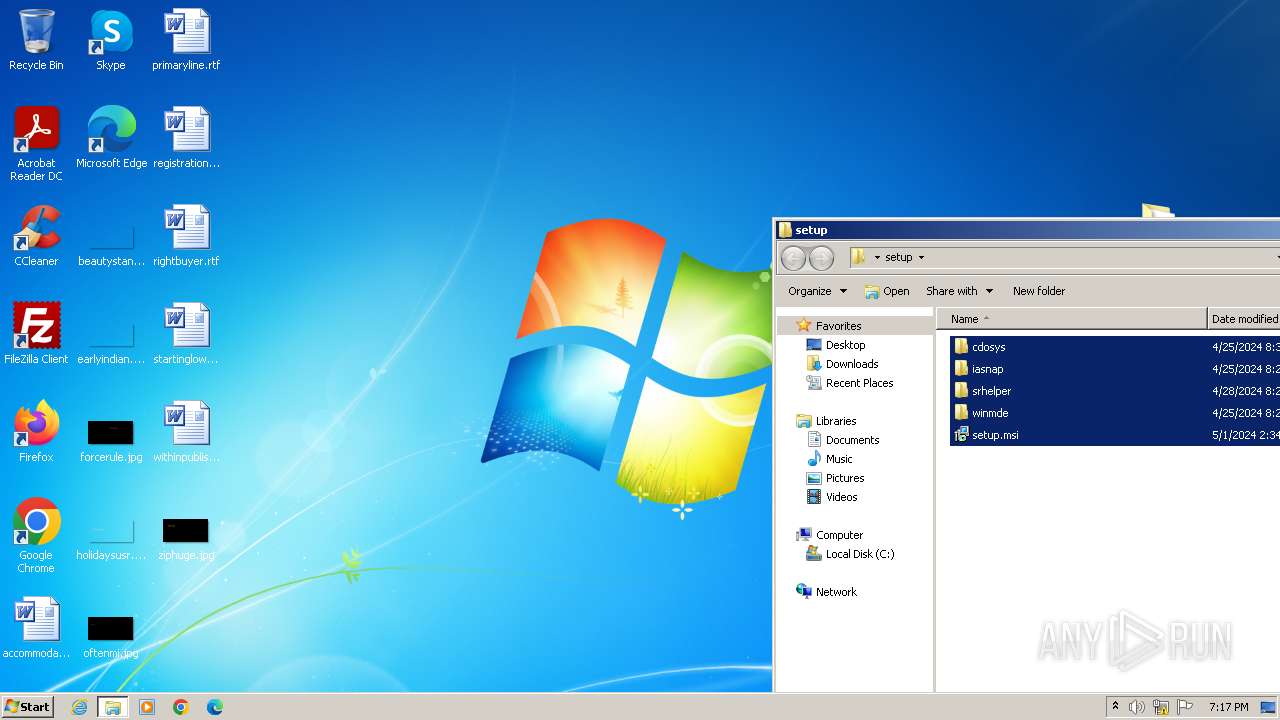Screen dimensions: 1280x720
Task: Expand the breadcrumb arrow after setup
Action: pos(921,257)
